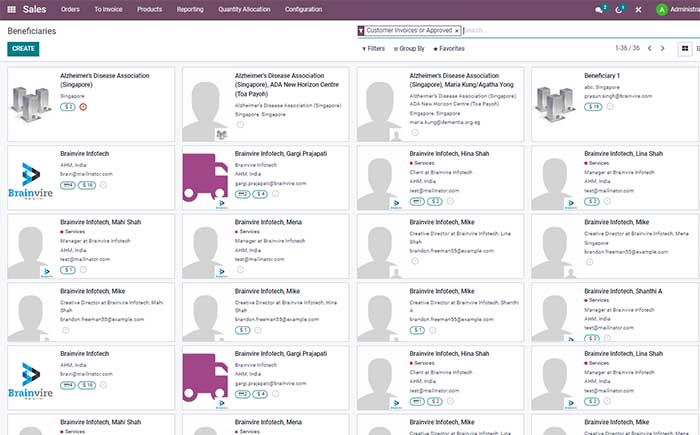Screen dimensions: 700x435
Task: Click activity clock on Mike, Mahi Shah card
Action: pos(66,330)
